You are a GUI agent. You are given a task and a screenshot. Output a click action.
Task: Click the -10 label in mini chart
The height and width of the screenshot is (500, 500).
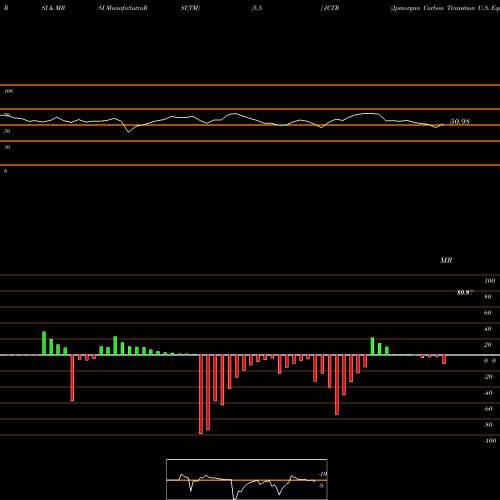click(x=322, y=474)
